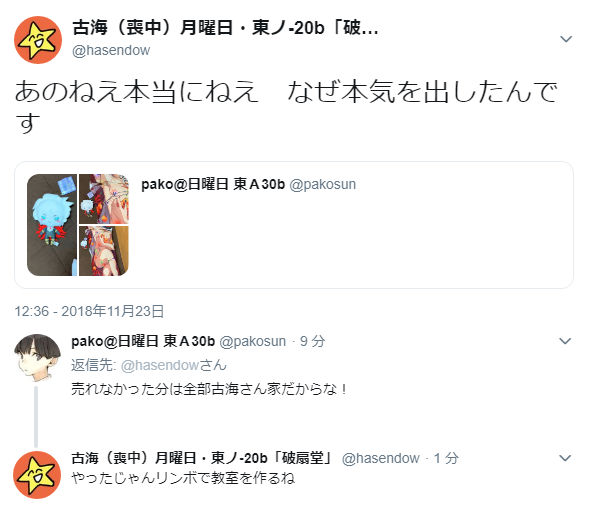Image resolution: width=594 pixels, height=509 pixels.
Task: Open the quoted tweet's @pakosun handle
Action: 322,184
